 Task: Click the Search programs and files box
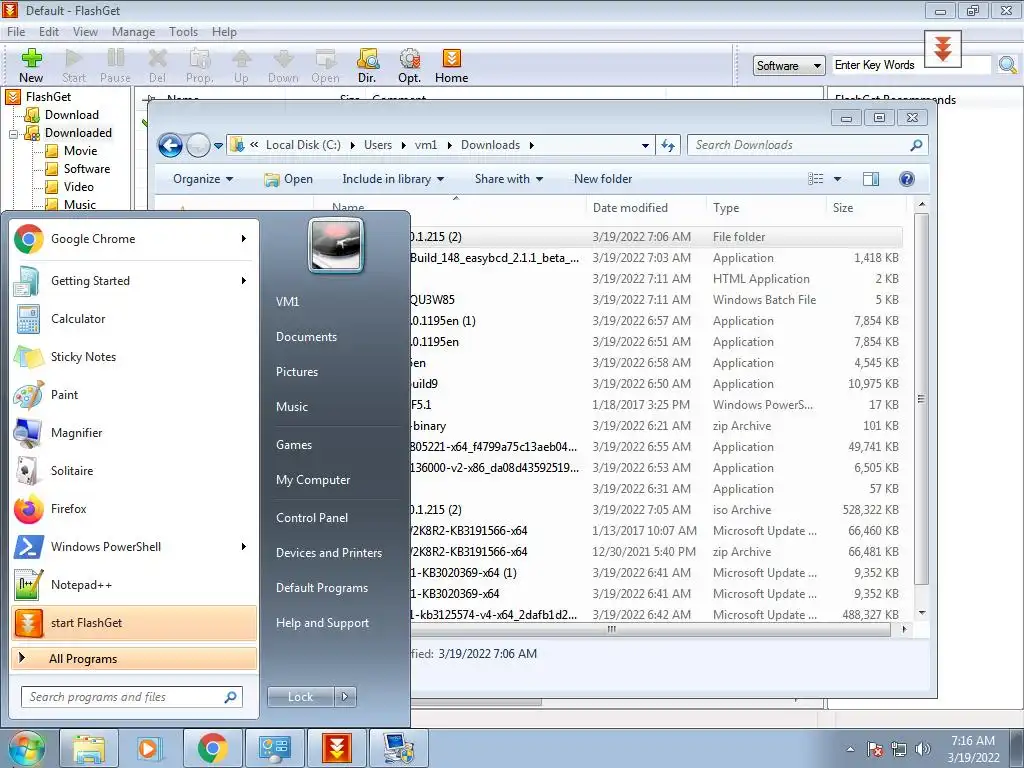[x=132, y=697]
